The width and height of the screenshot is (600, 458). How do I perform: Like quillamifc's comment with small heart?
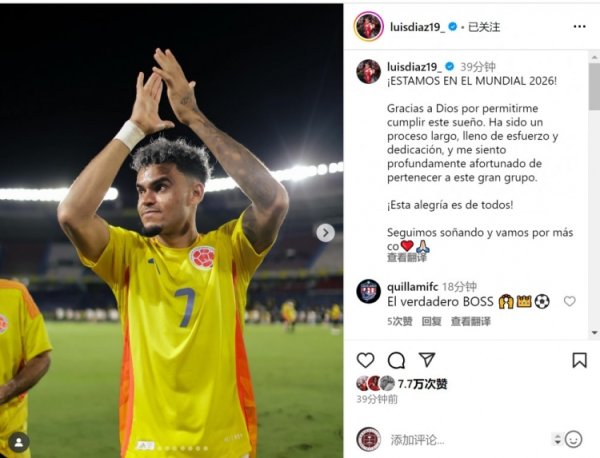pyautogui.click(x=569, y=302)
